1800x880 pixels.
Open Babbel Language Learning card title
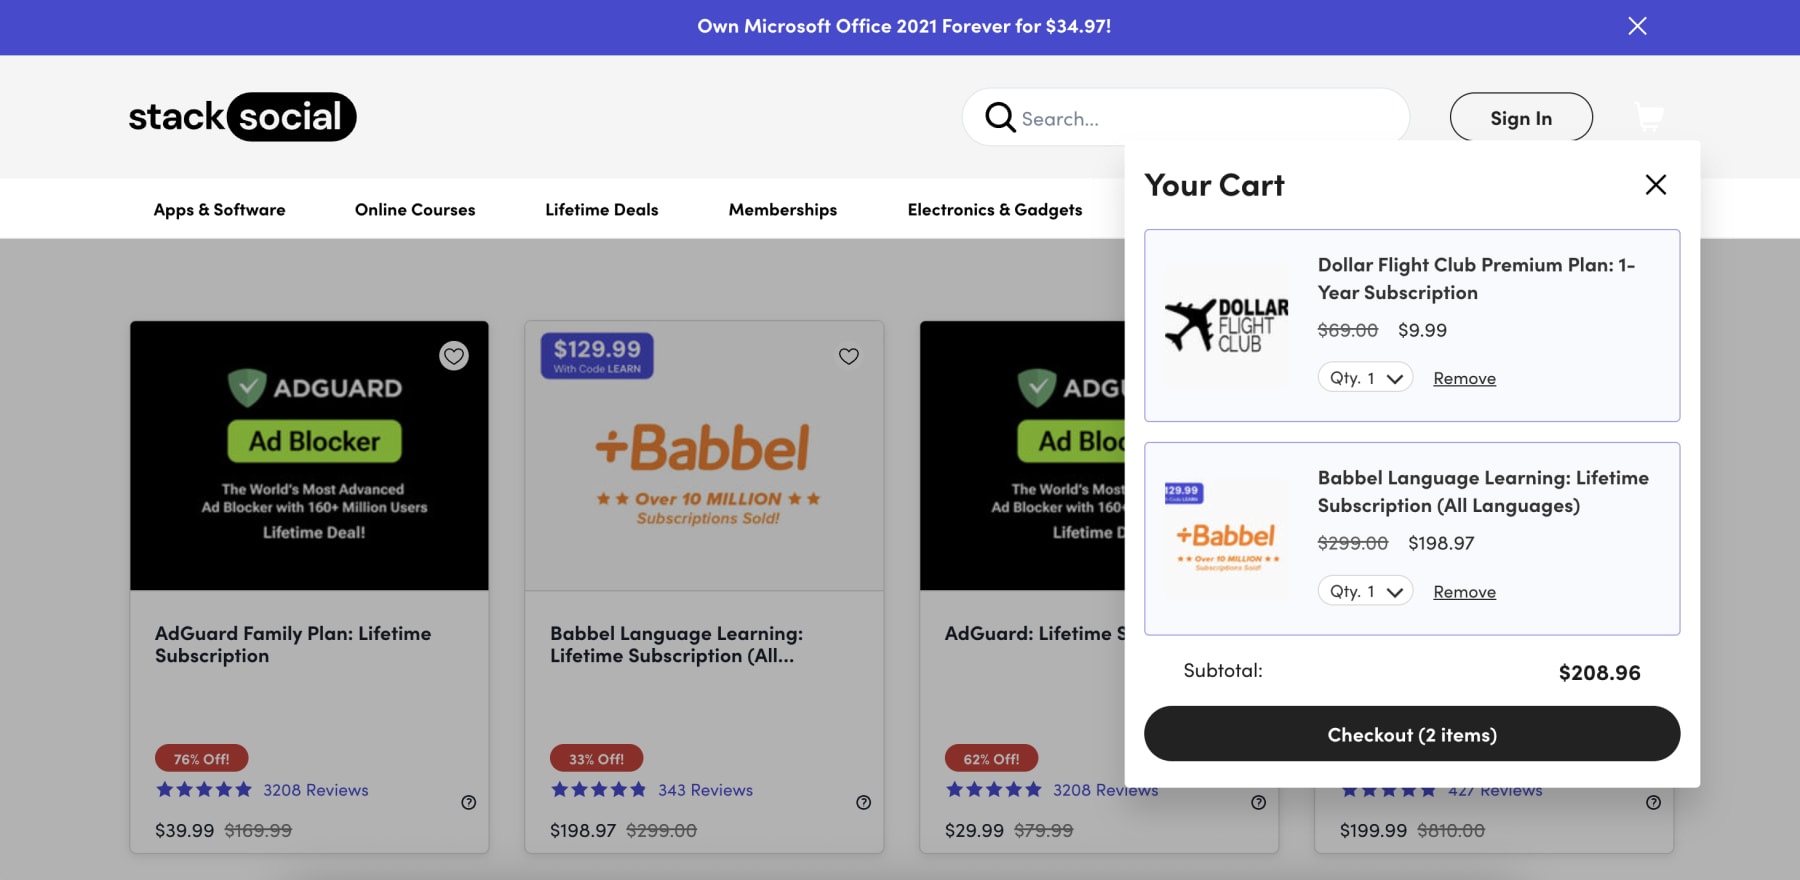[x=676, y=644]
